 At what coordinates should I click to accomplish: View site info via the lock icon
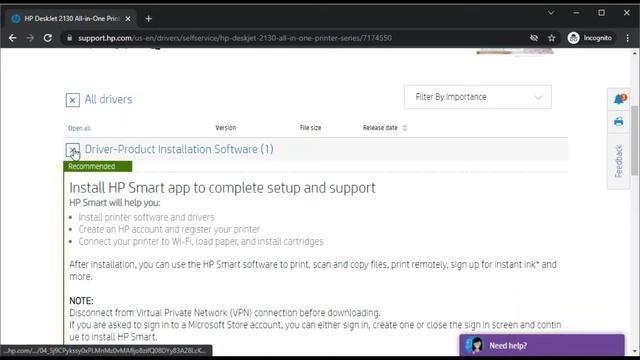69,38
